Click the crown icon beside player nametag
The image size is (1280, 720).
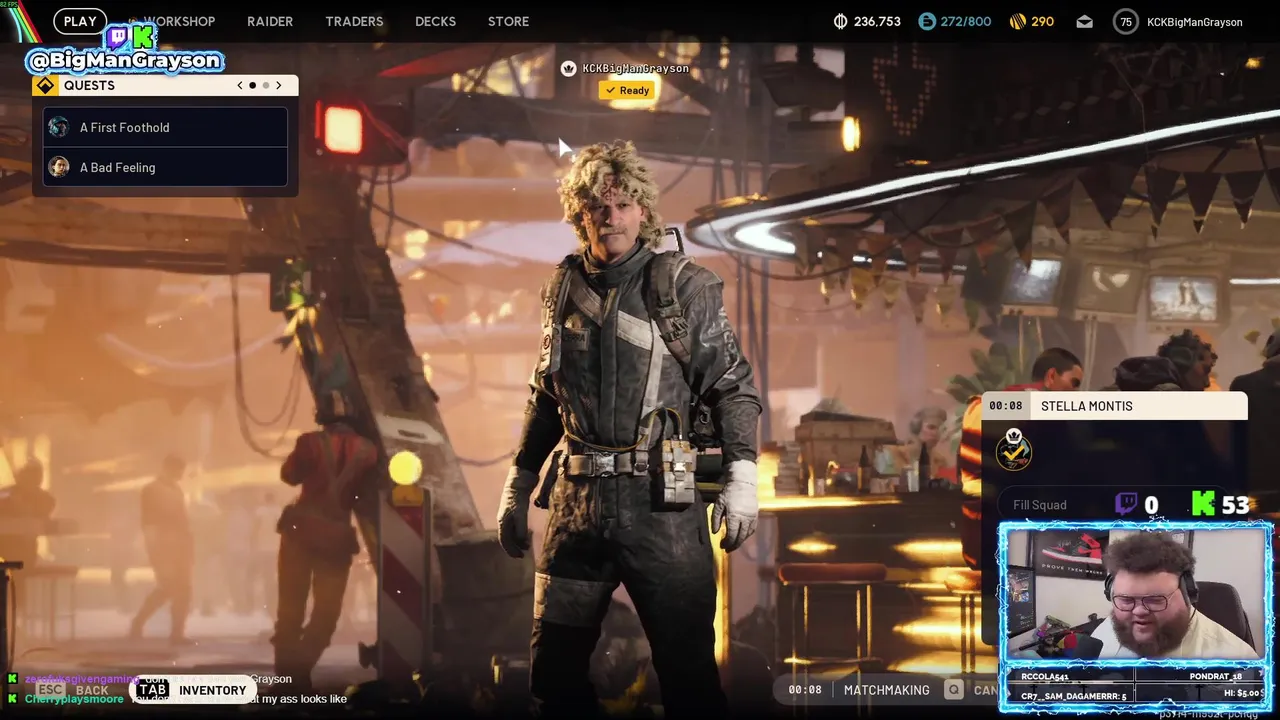[569, 68]
